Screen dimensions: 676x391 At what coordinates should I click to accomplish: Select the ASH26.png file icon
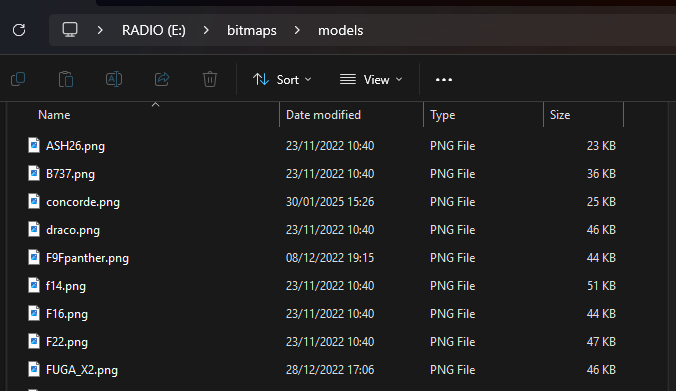[34, 145]
